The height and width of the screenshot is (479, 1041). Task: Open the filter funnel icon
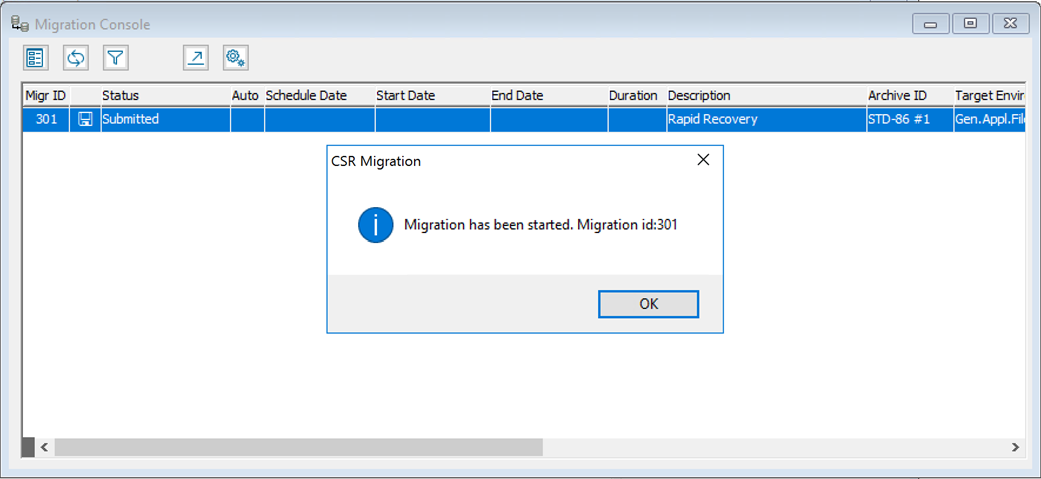(116, 58)
